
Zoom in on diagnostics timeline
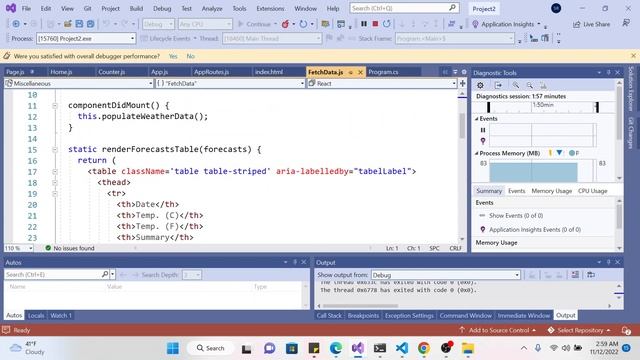coord(516,85)
